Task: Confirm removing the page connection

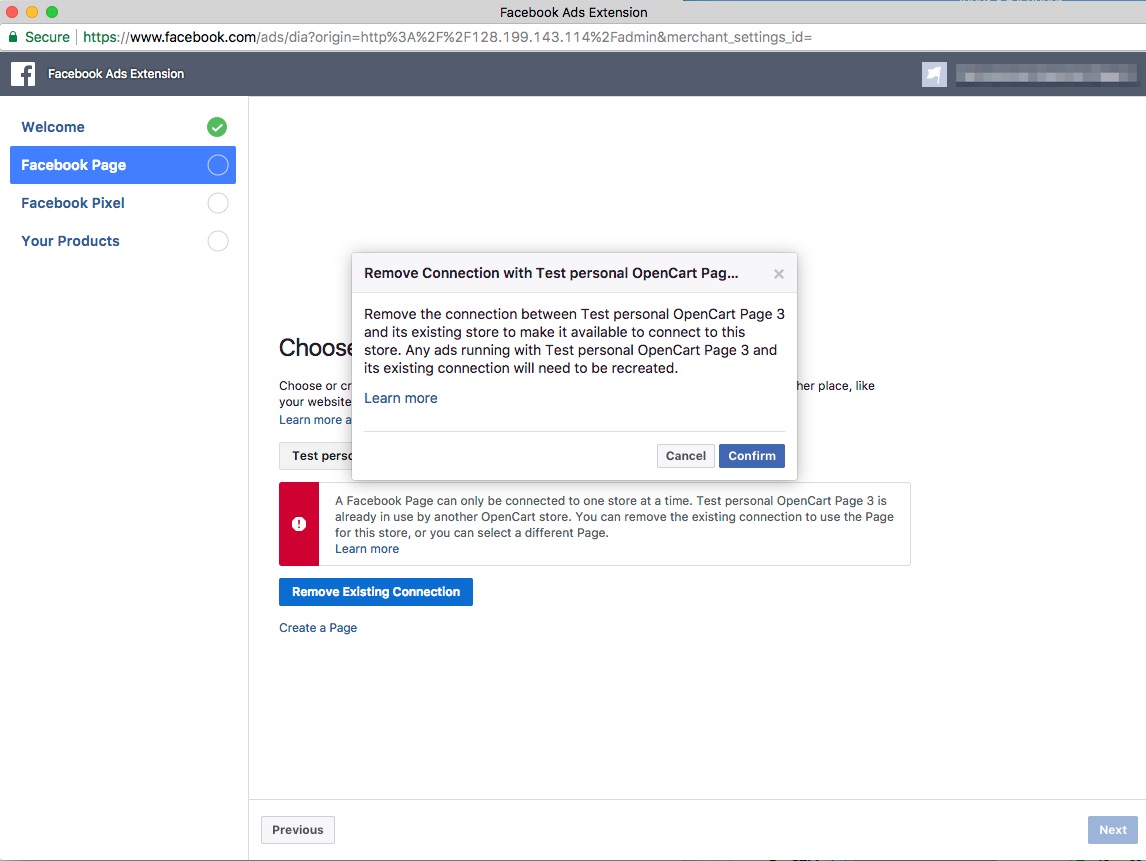Action: click(751, 456)
